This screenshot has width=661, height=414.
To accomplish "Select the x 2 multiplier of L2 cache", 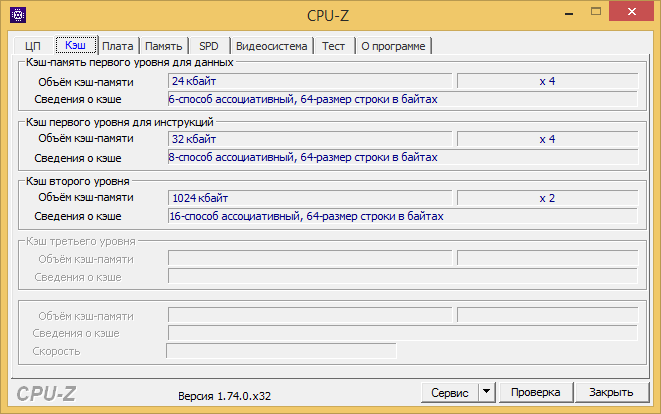I will (x=547, y=198).
